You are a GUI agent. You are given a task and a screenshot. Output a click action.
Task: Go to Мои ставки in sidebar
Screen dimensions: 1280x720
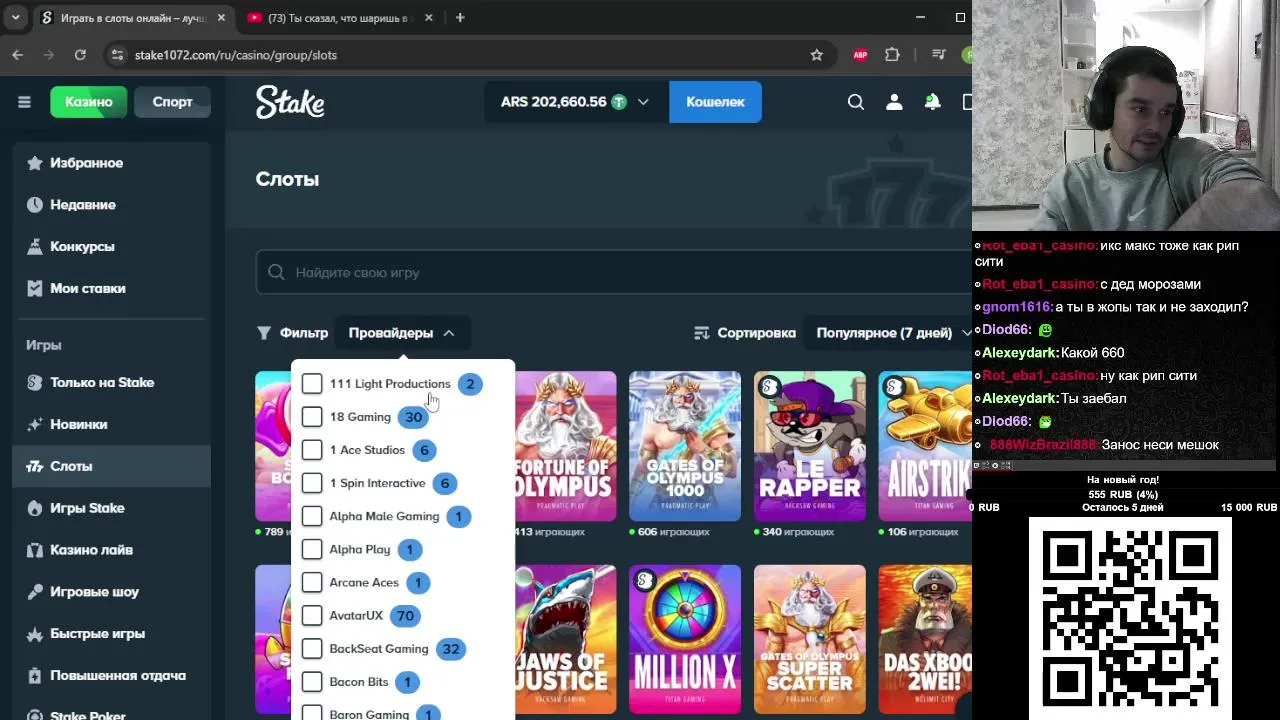click(x=111, y=289)
